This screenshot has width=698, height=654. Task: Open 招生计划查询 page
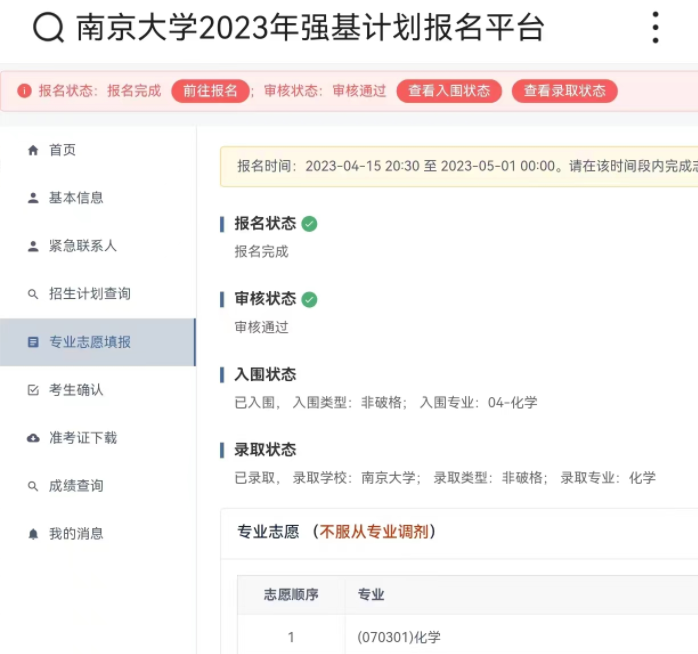point(97,294)
